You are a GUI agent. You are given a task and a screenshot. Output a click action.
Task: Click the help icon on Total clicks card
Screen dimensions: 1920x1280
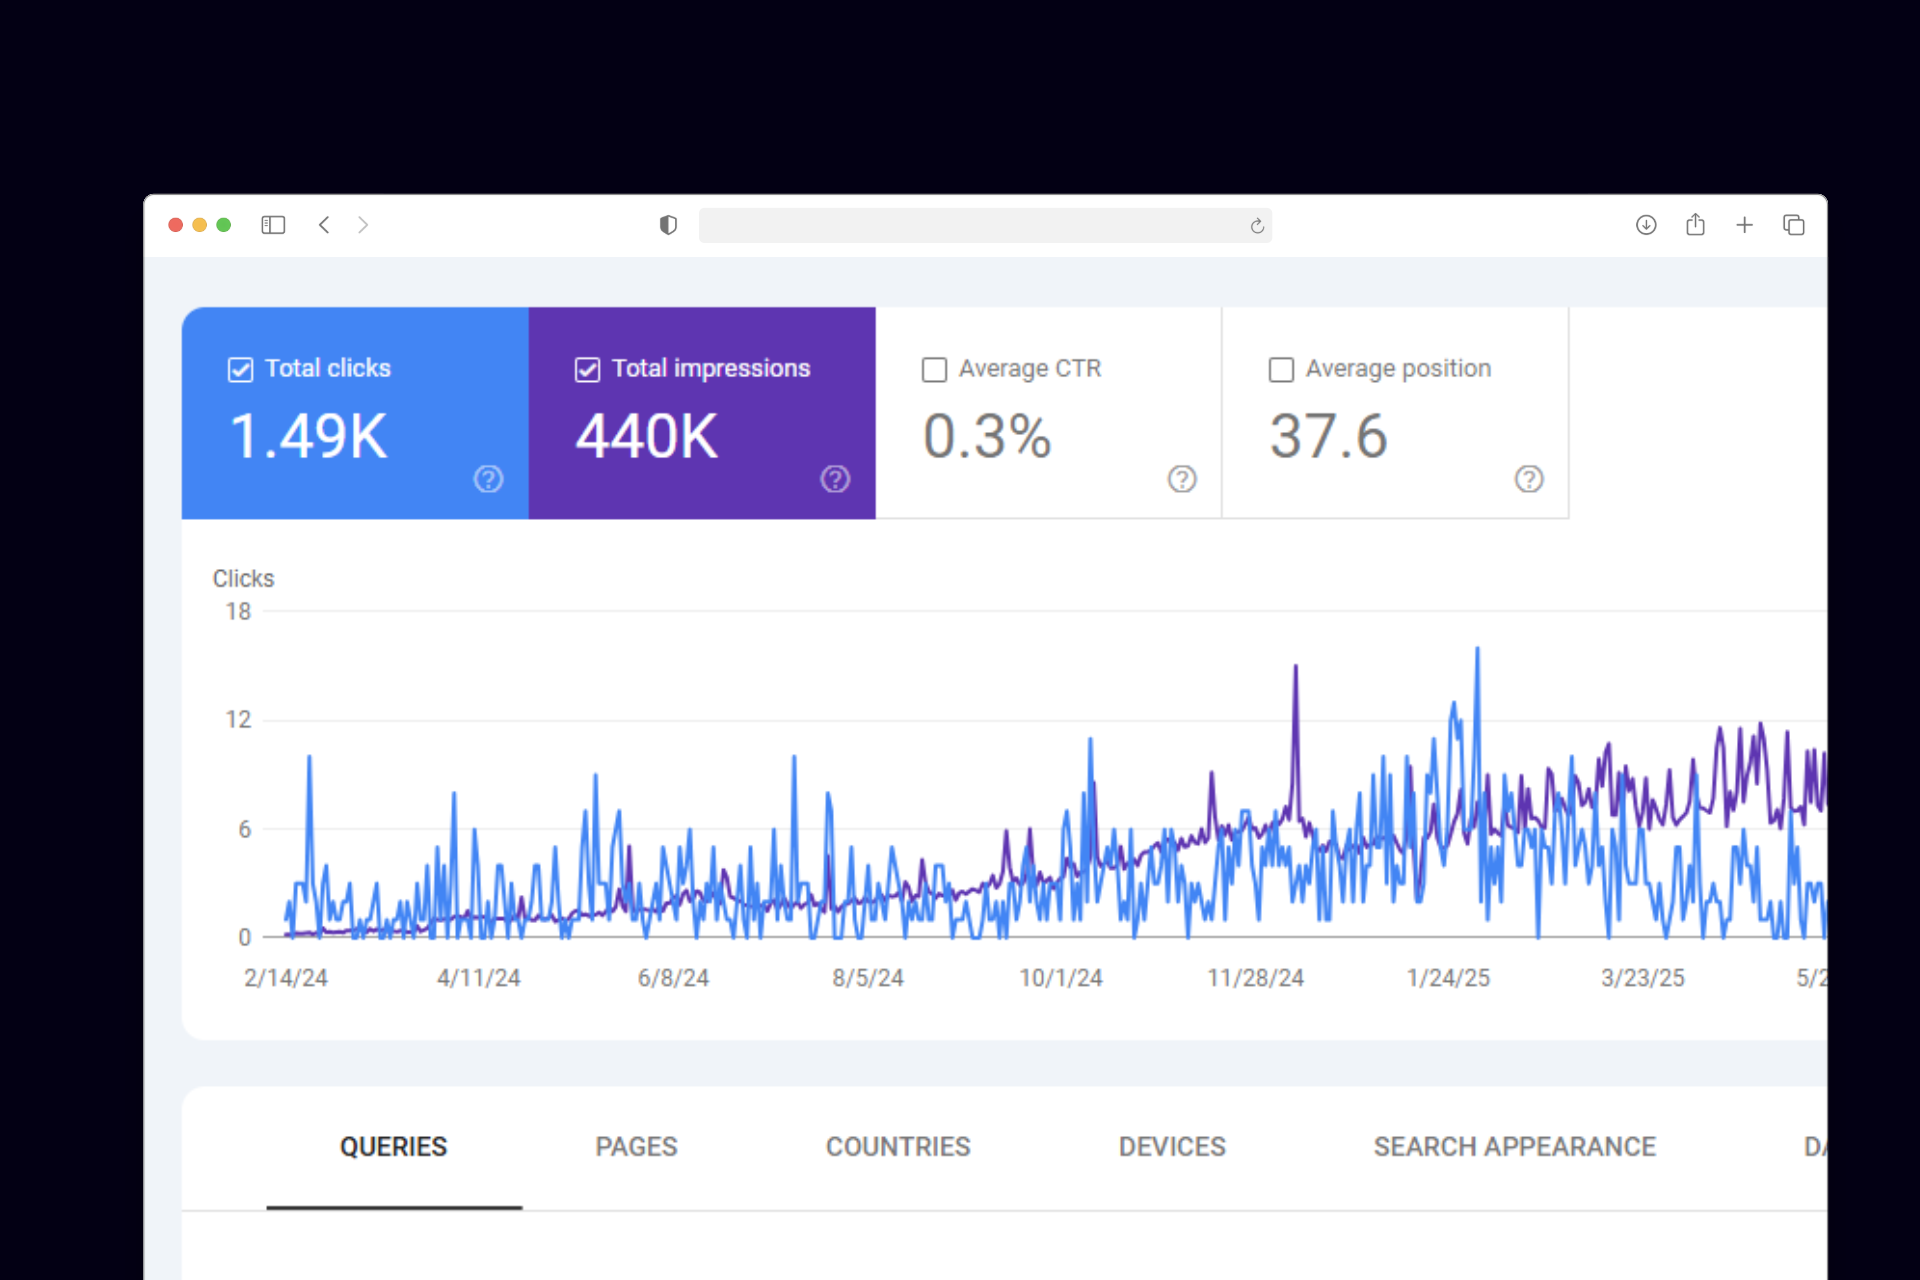tap(488, 479)
